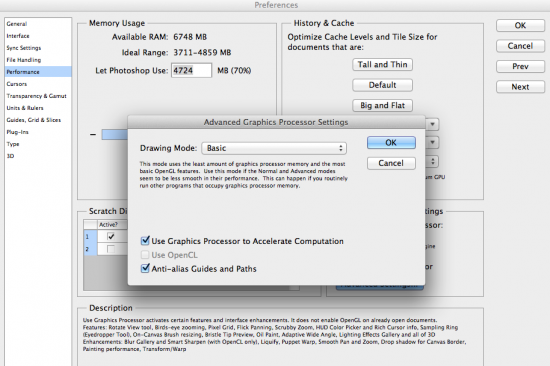Click the memory usage slider bar
Screen dimensions: 550x366
click(115, 134)
